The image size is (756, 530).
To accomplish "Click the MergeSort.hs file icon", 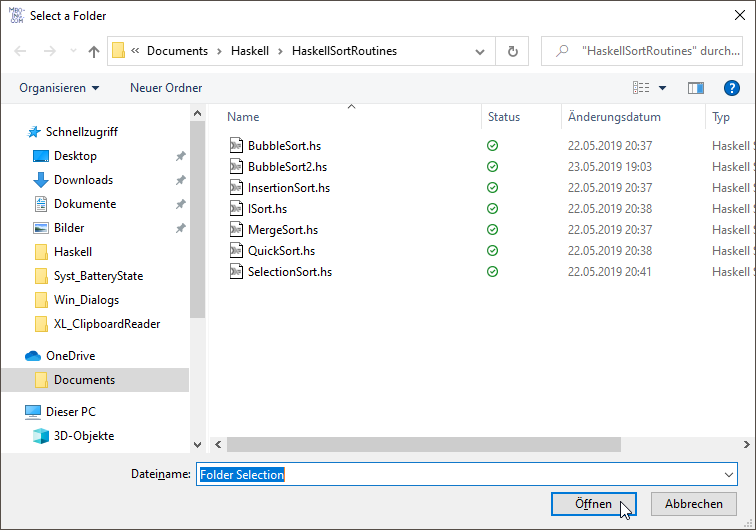I will click(x=236, y=229).
